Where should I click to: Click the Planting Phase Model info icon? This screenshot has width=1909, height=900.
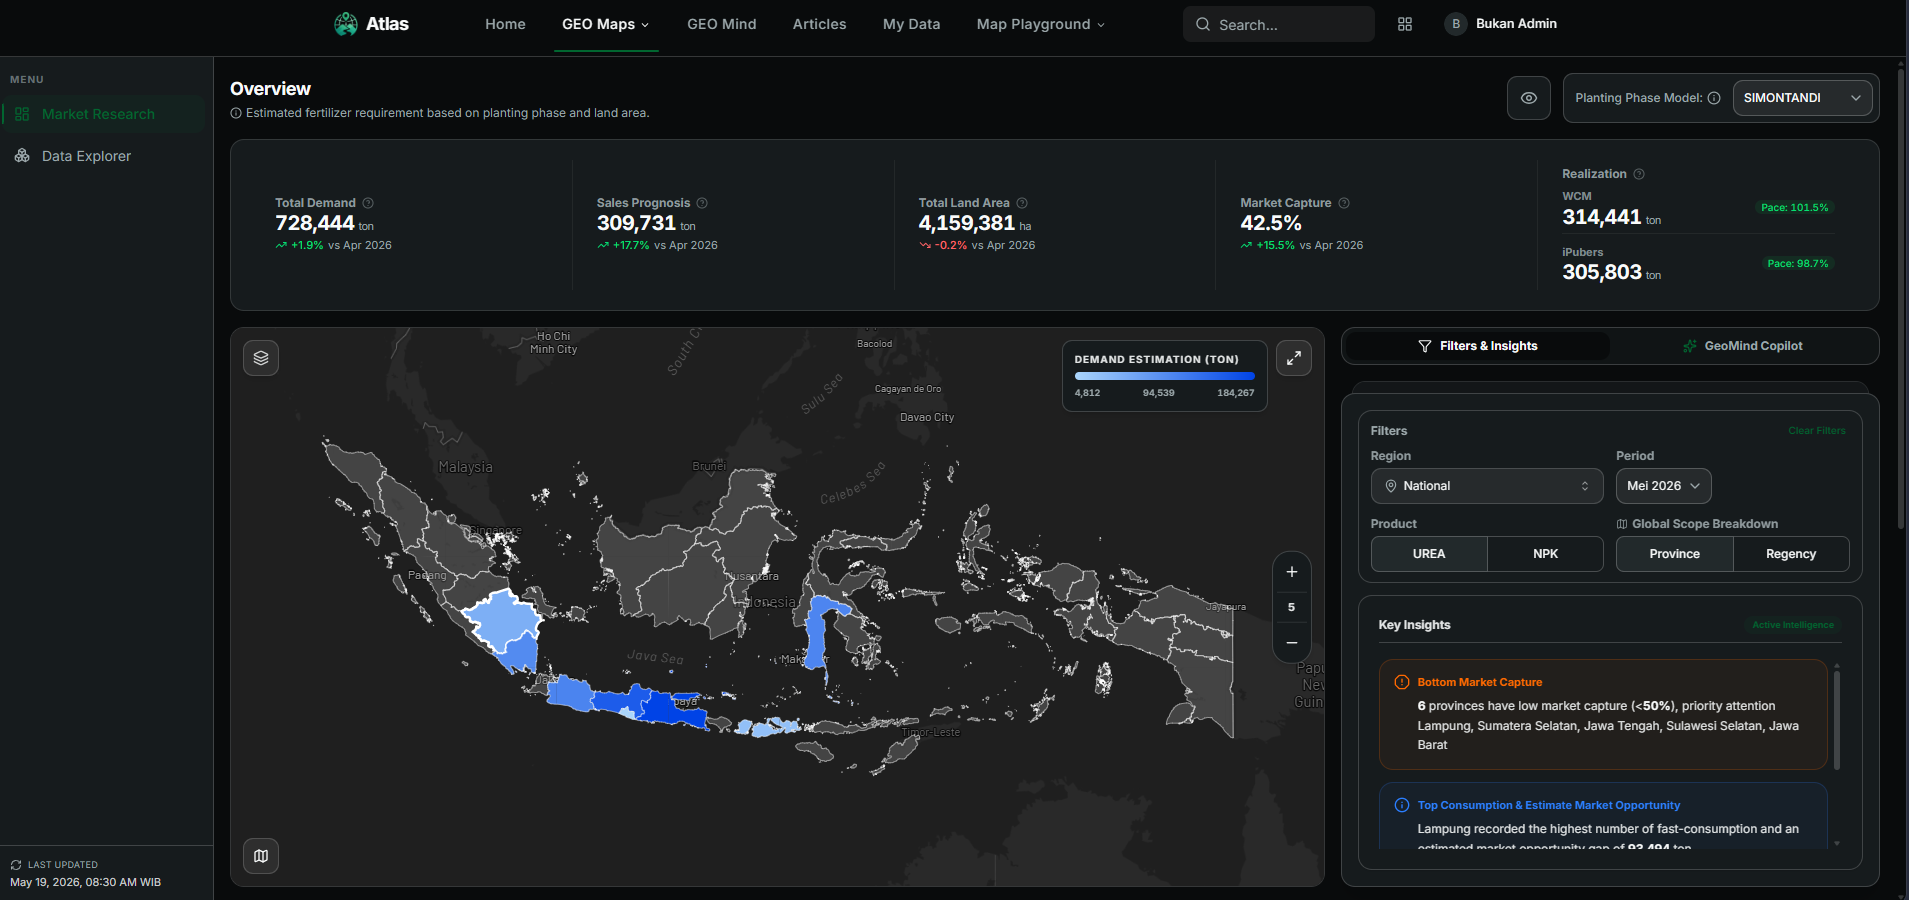point(1714,98)
